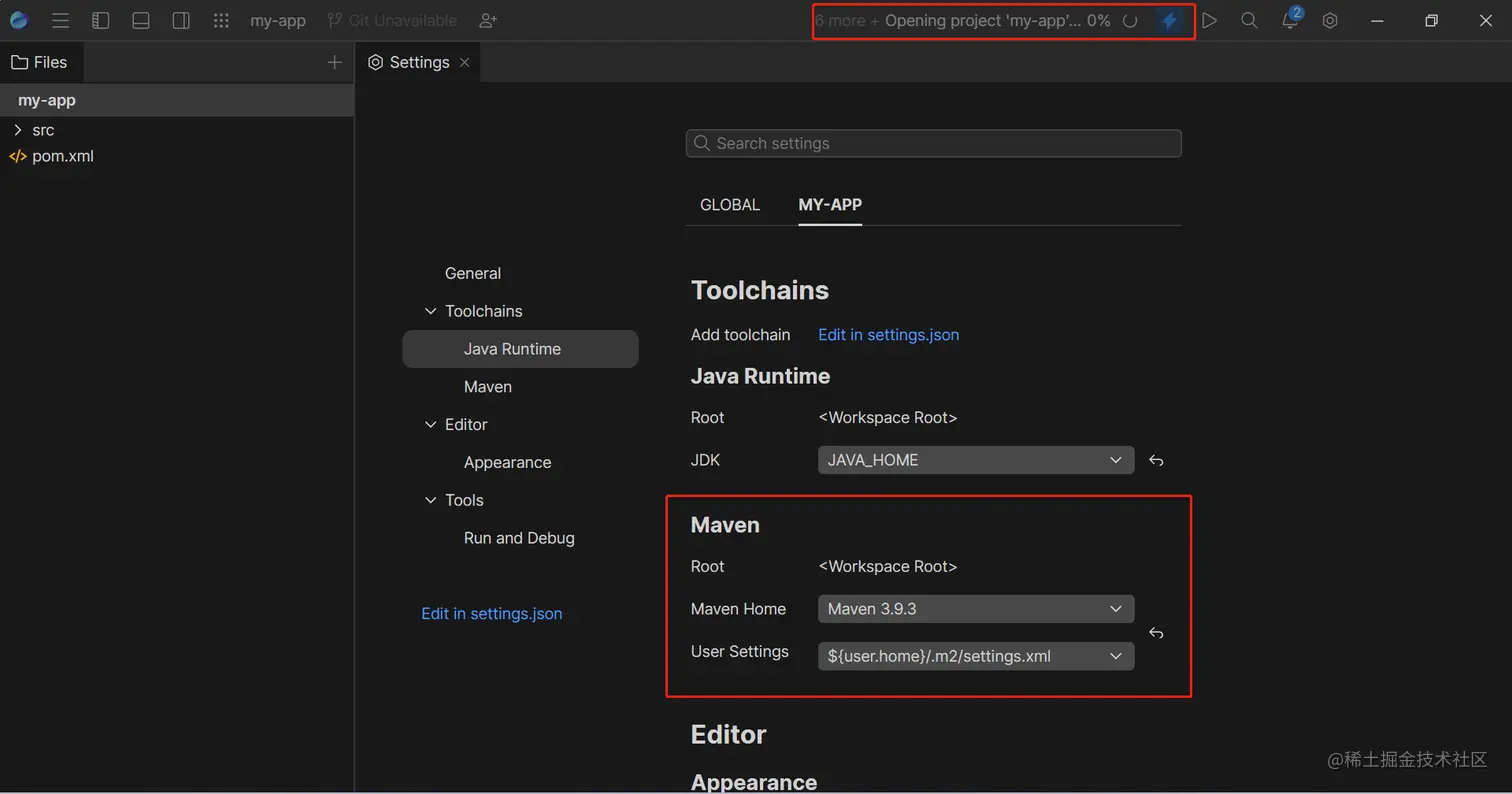Screen dimensions: 1512x794
Task: Click the Search settings input field
Action: 934,143
